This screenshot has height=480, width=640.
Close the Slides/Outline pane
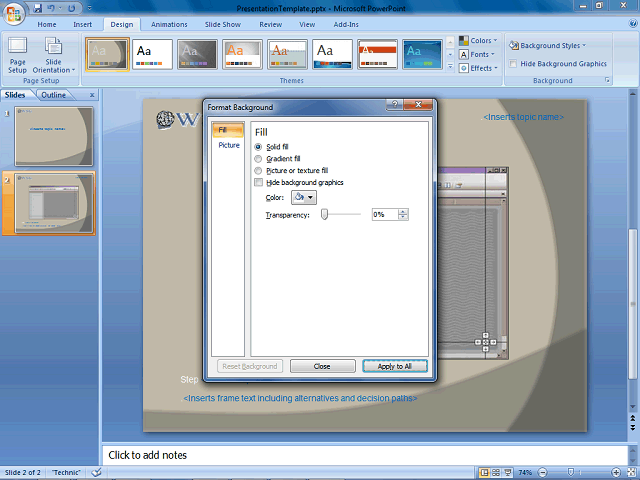tap(92, 95)
